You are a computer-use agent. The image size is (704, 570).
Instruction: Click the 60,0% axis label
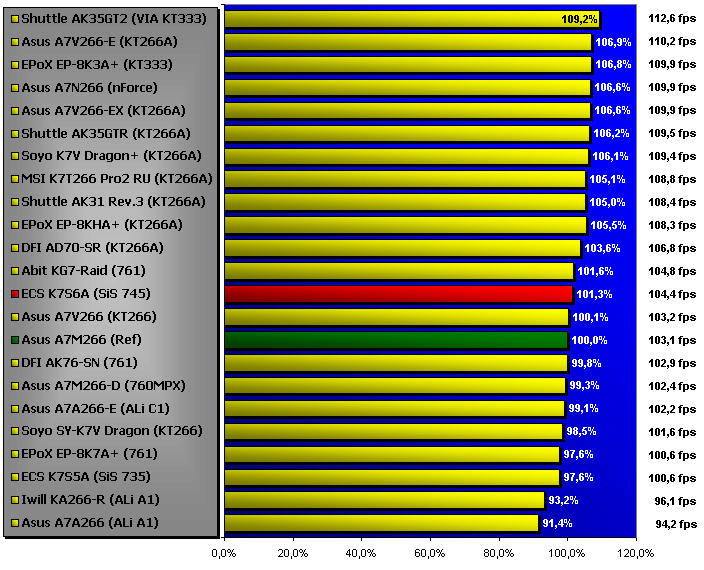(430, 553)
